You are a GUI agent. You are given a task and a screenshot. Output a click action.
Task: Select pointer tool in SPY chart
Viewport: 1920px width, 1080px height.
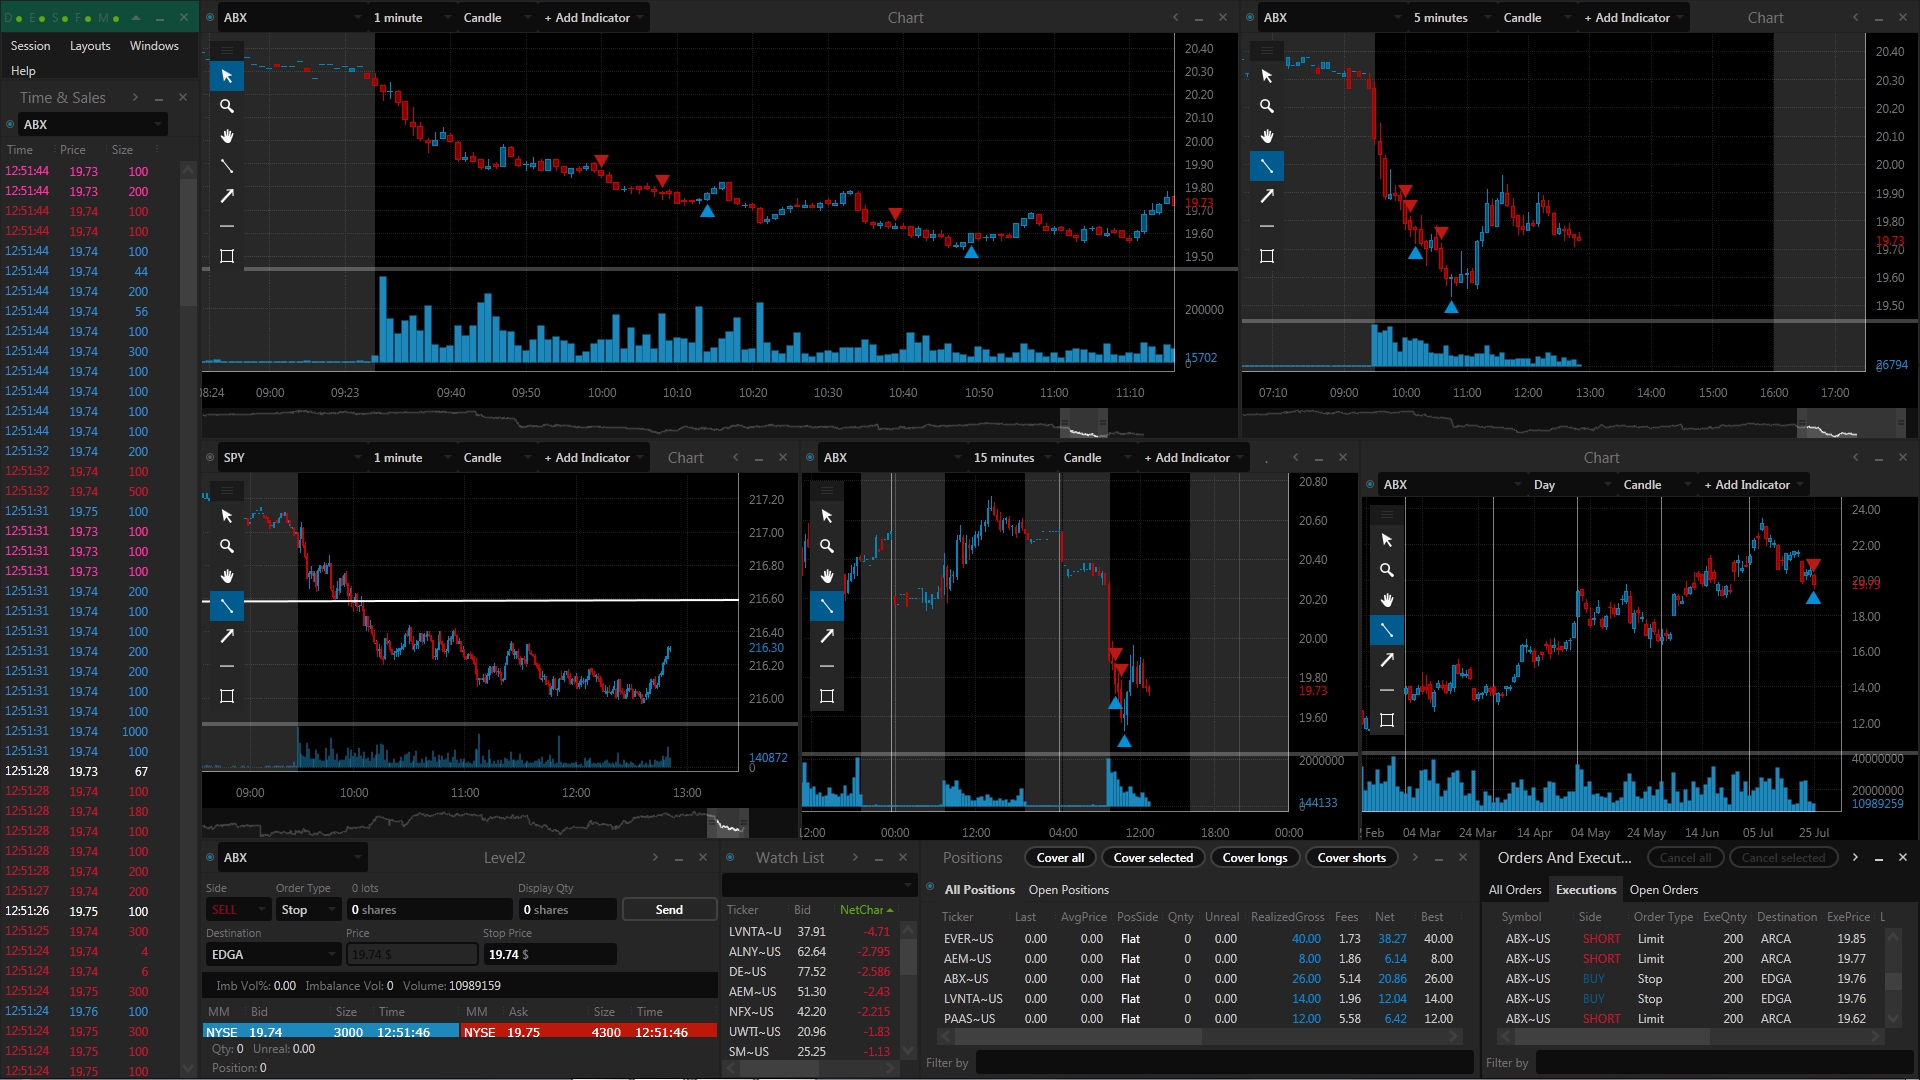tap(227, 516)
